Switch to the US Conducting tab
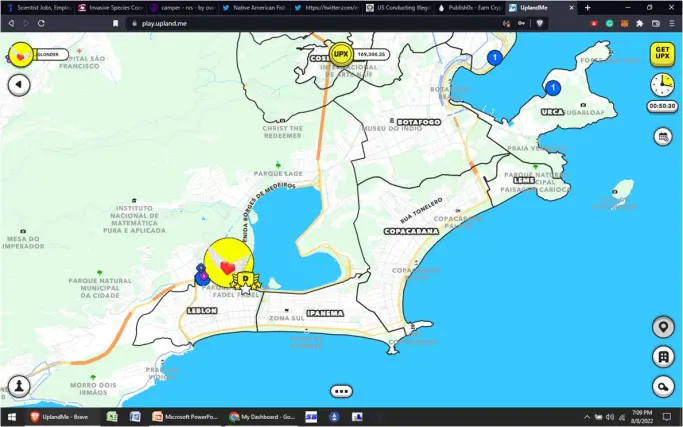 pos(398,8)
